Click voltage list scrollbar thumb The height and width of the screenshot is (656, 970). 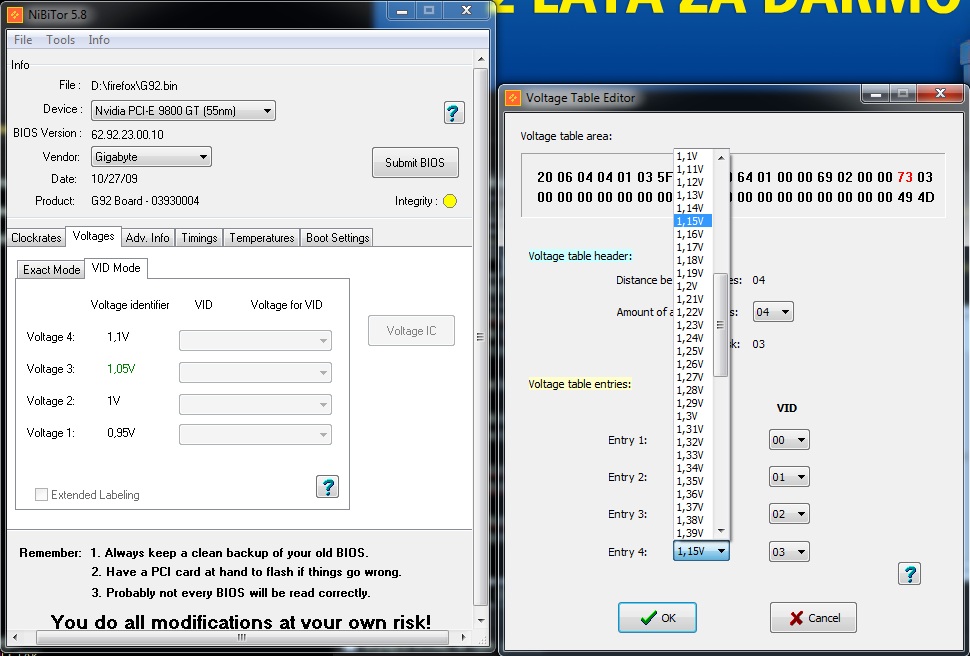pyautogui.click(x=720, y=325)
